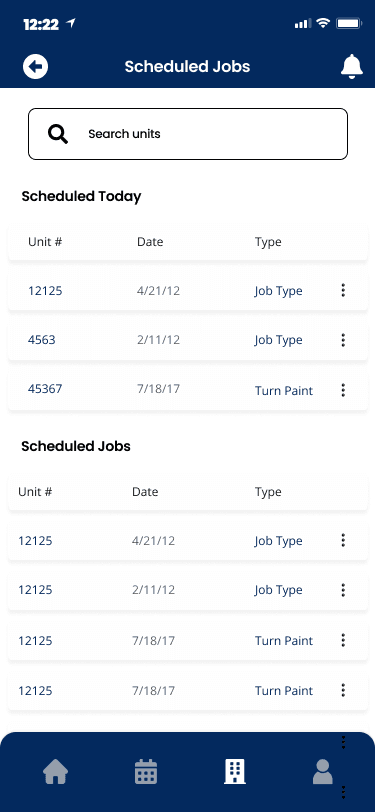Click the Date column header under Scheduled Today
The height and width of the screenshot is (812, 375).
(150, 242)
